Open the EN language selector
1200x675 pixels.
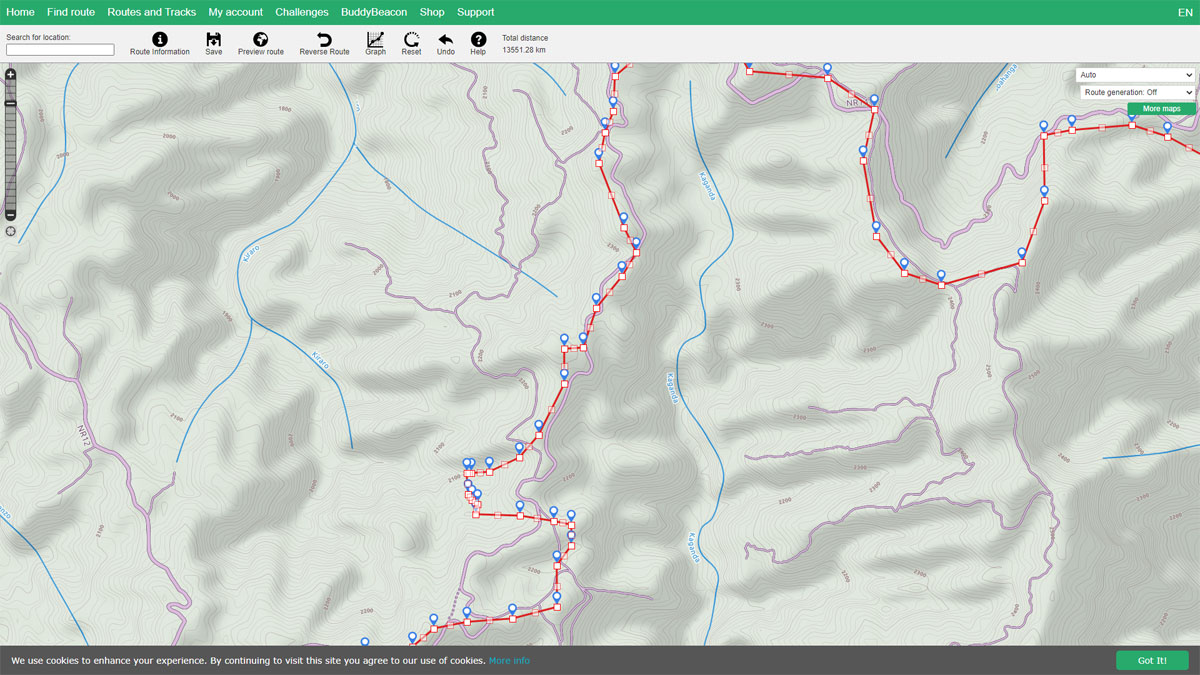(1185, 12)
